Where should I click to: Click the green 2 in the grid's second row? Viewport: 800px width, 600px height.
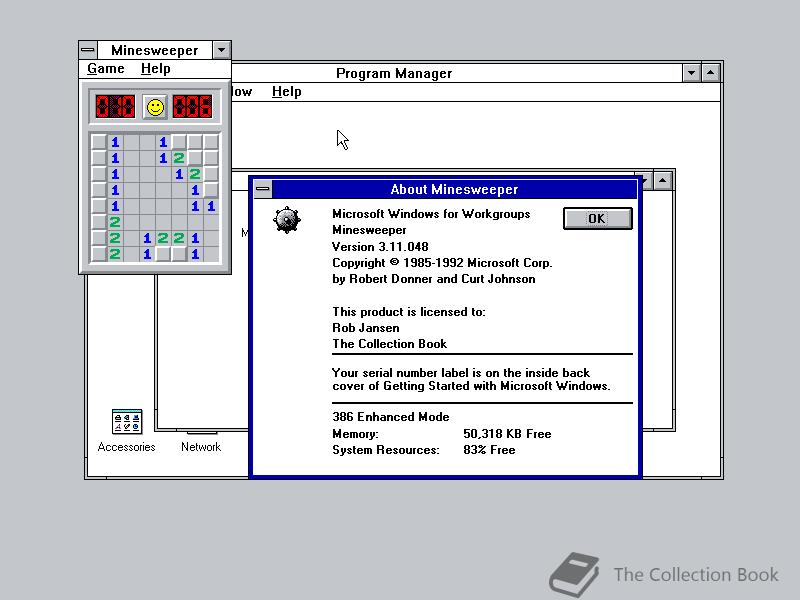point(179,158)
